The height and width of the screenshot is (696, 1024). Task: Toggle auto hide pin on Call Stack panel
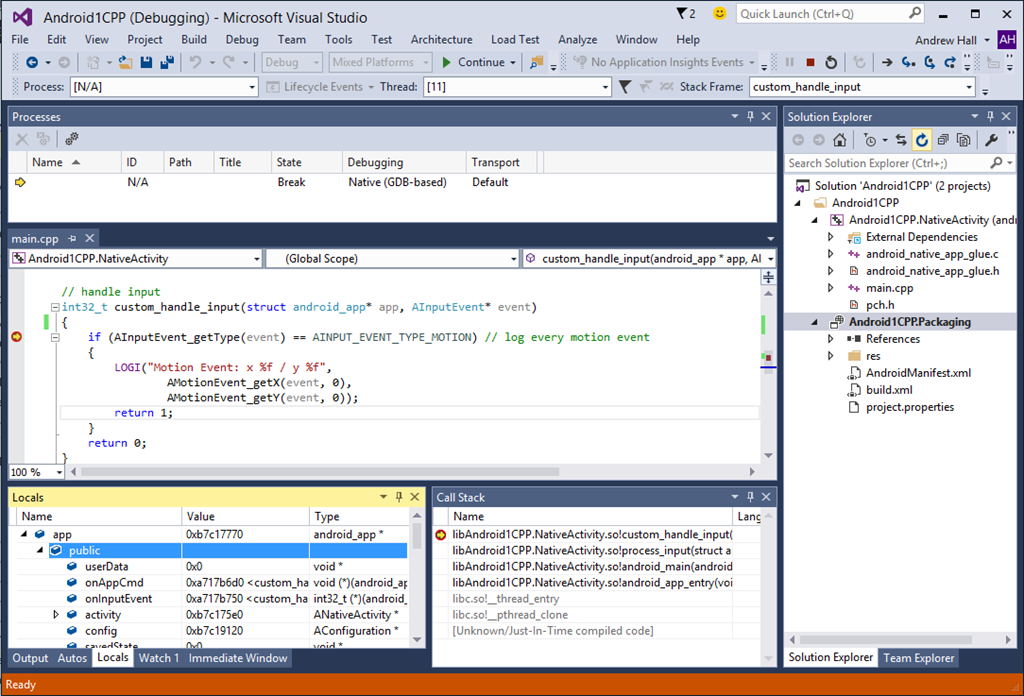coord(750,497)
